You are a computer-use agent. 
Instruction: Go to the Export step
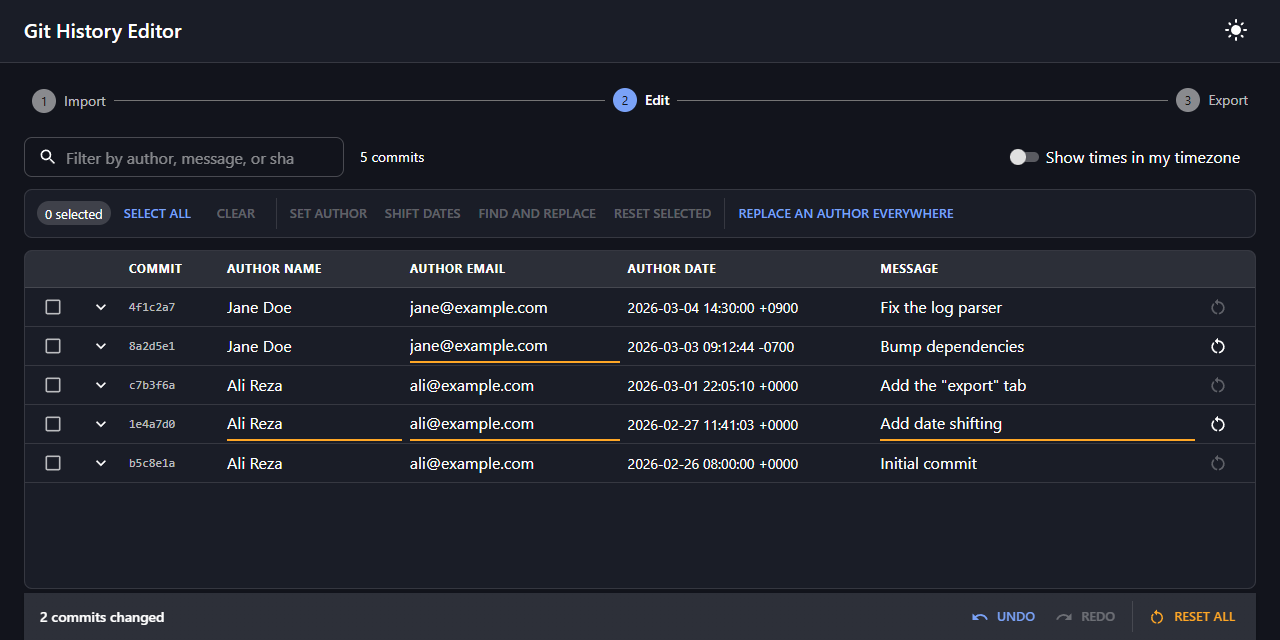[1212, 100]
